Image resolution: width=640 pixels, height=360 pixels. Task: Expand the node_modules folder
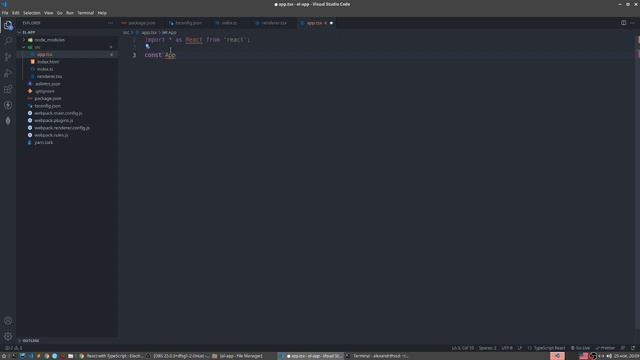point(67,40)
